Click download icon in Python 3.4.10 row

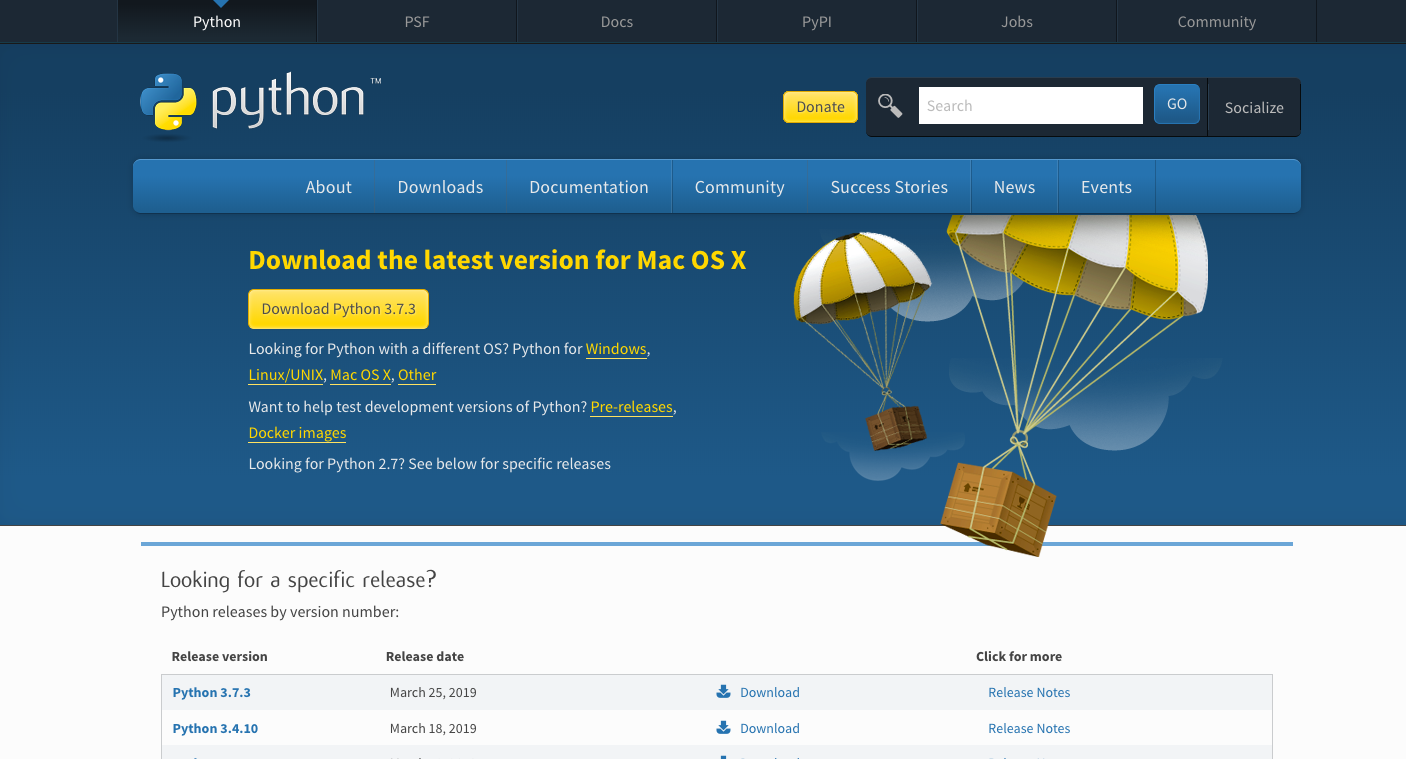coord(724,728)
